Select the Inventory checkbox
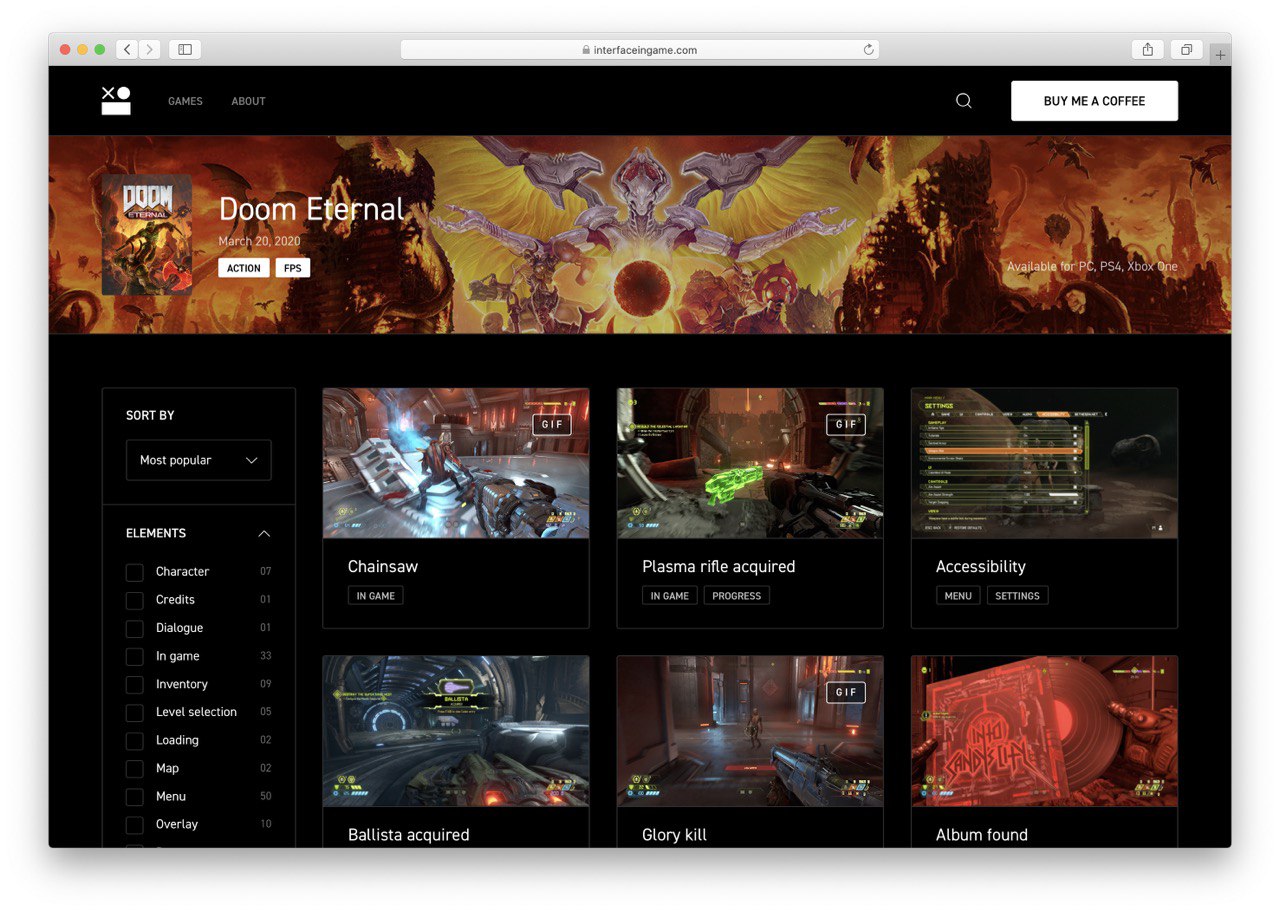 click(x=134, y=684)
